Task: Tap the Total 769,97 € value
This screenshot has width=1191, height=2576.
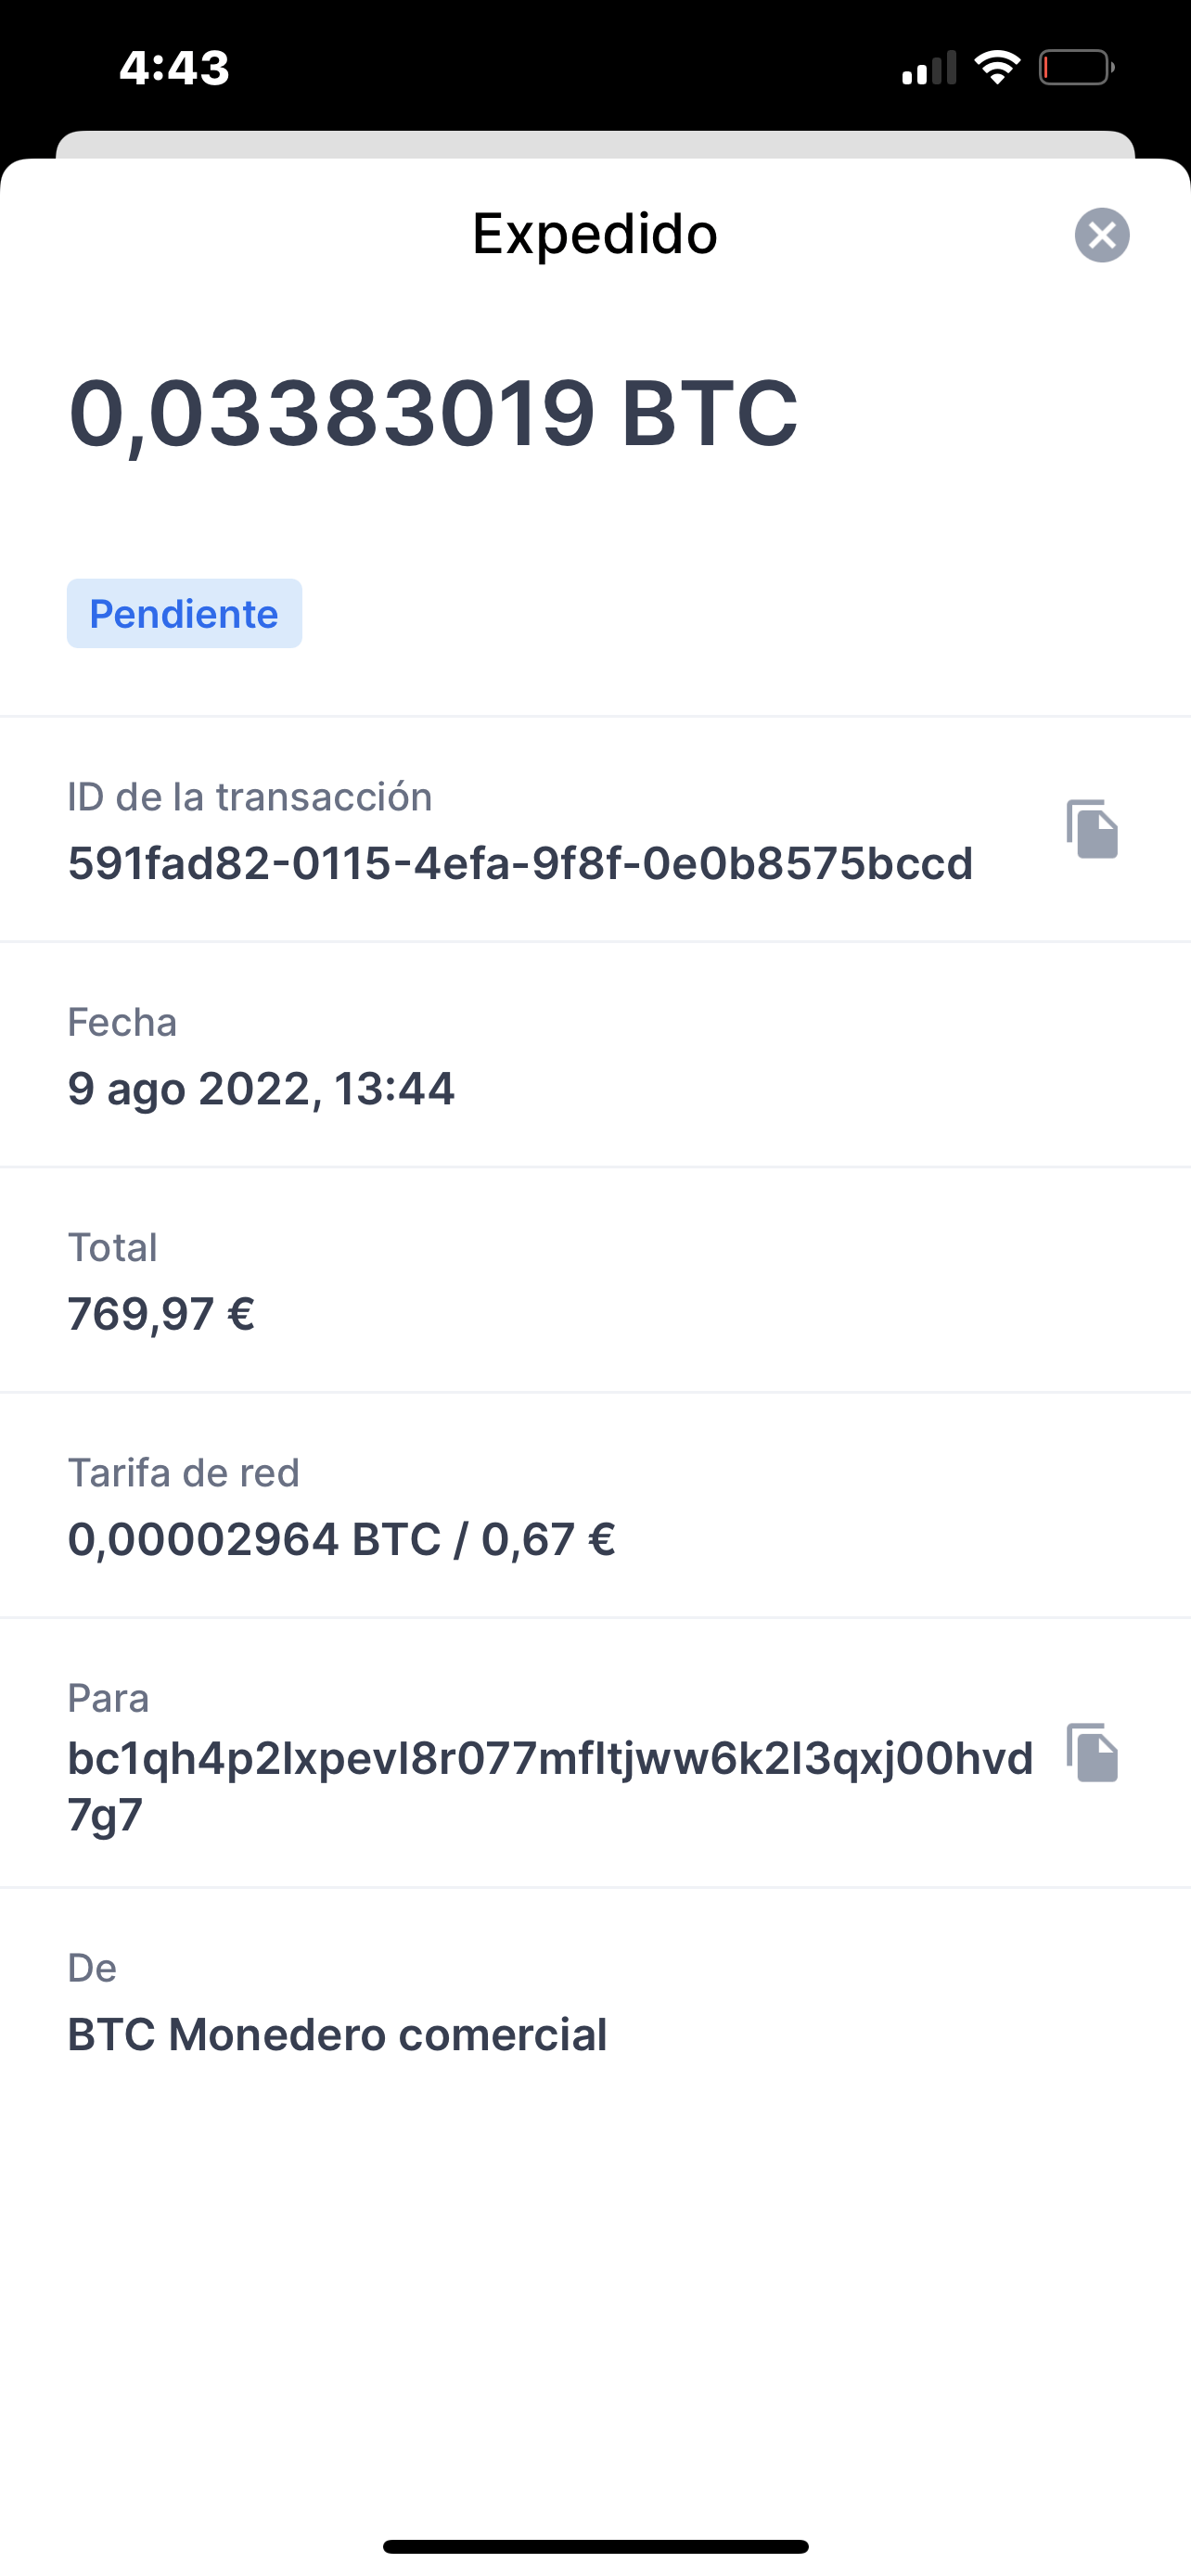Action: [161, 1314]
